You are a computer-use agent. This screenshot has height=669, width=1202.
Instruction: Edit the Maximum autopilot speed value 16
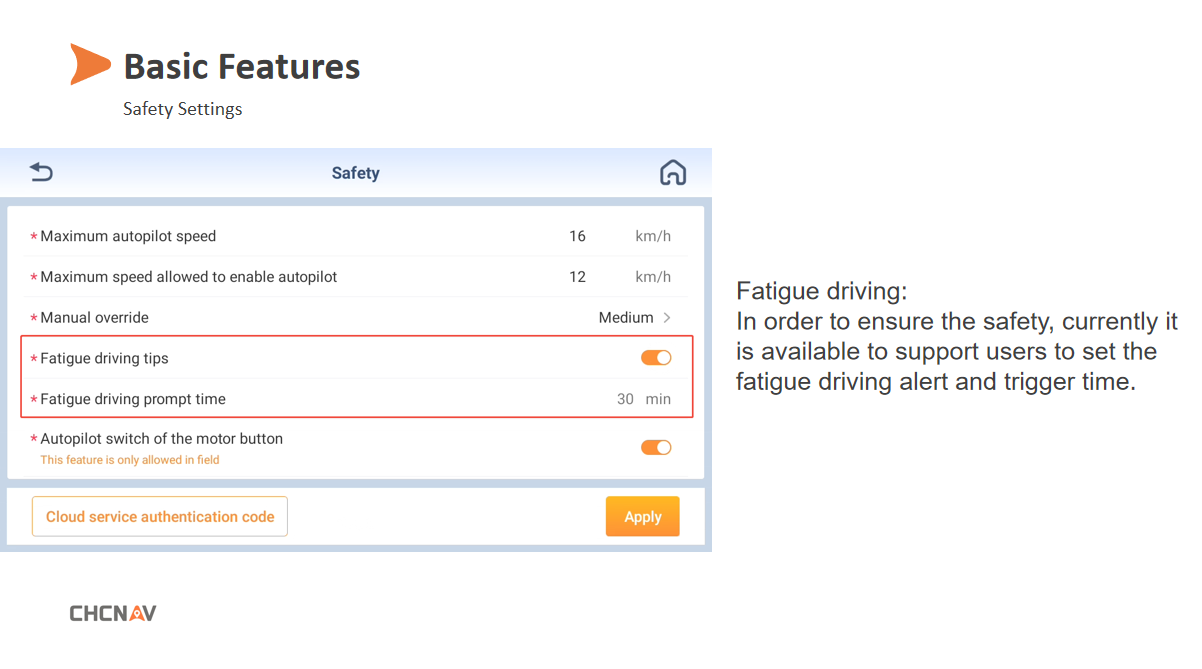(x=577, y=237)
